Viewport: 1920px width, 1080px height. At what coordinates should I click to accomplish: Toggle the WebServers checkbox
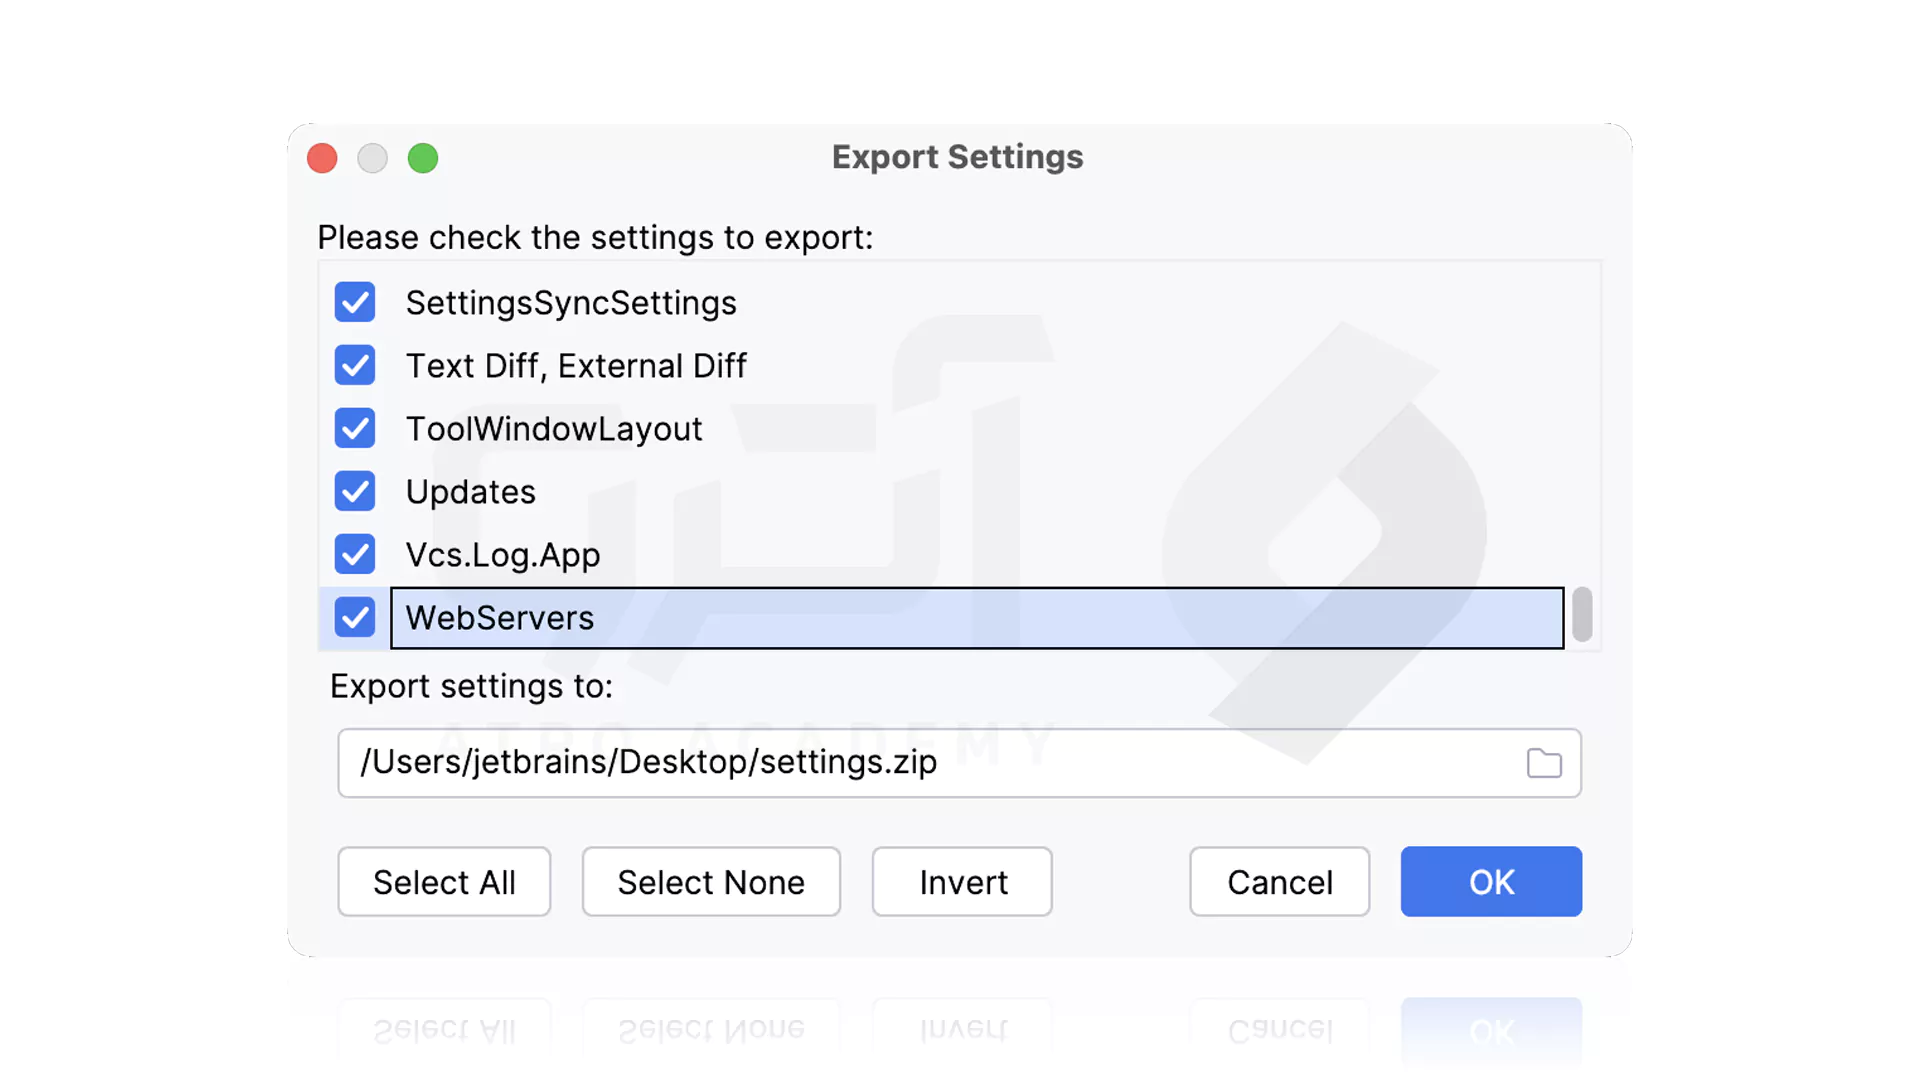click(355, 617)
